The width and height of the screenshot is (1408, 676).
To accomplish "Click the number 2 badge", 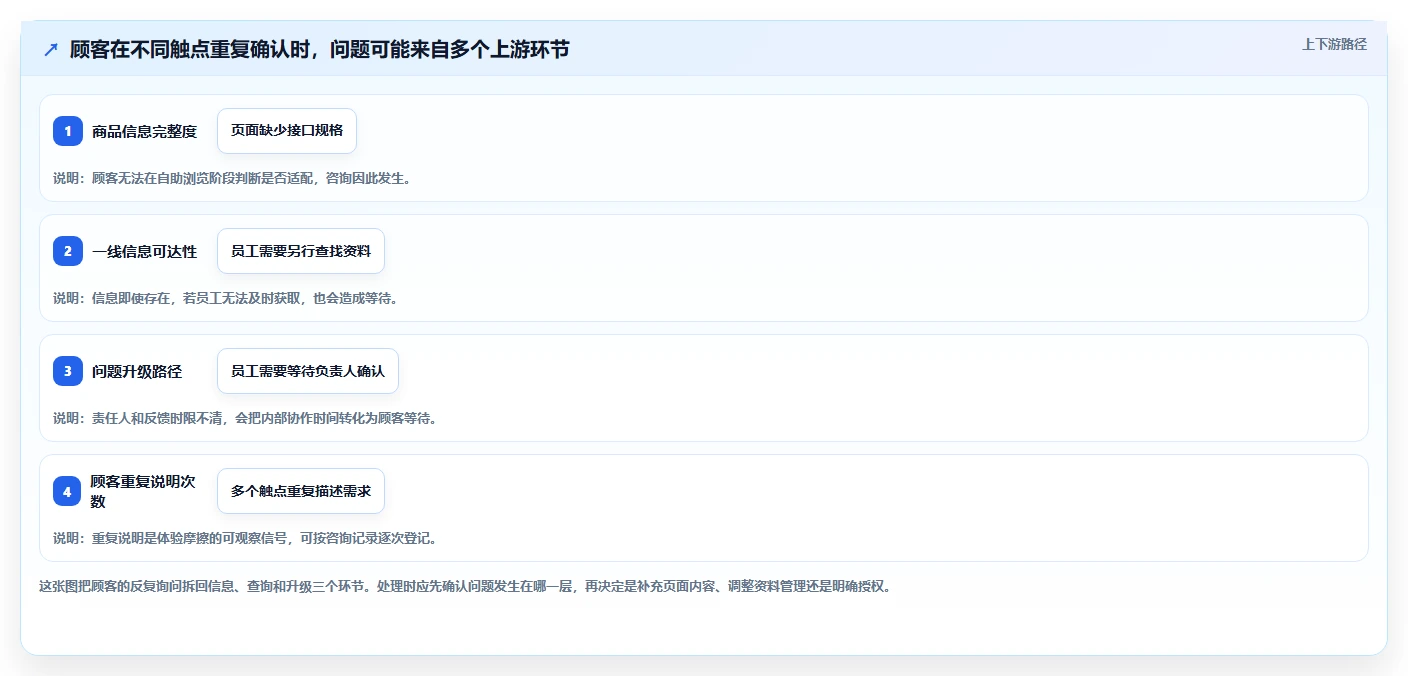I will [x=68, y=251].
